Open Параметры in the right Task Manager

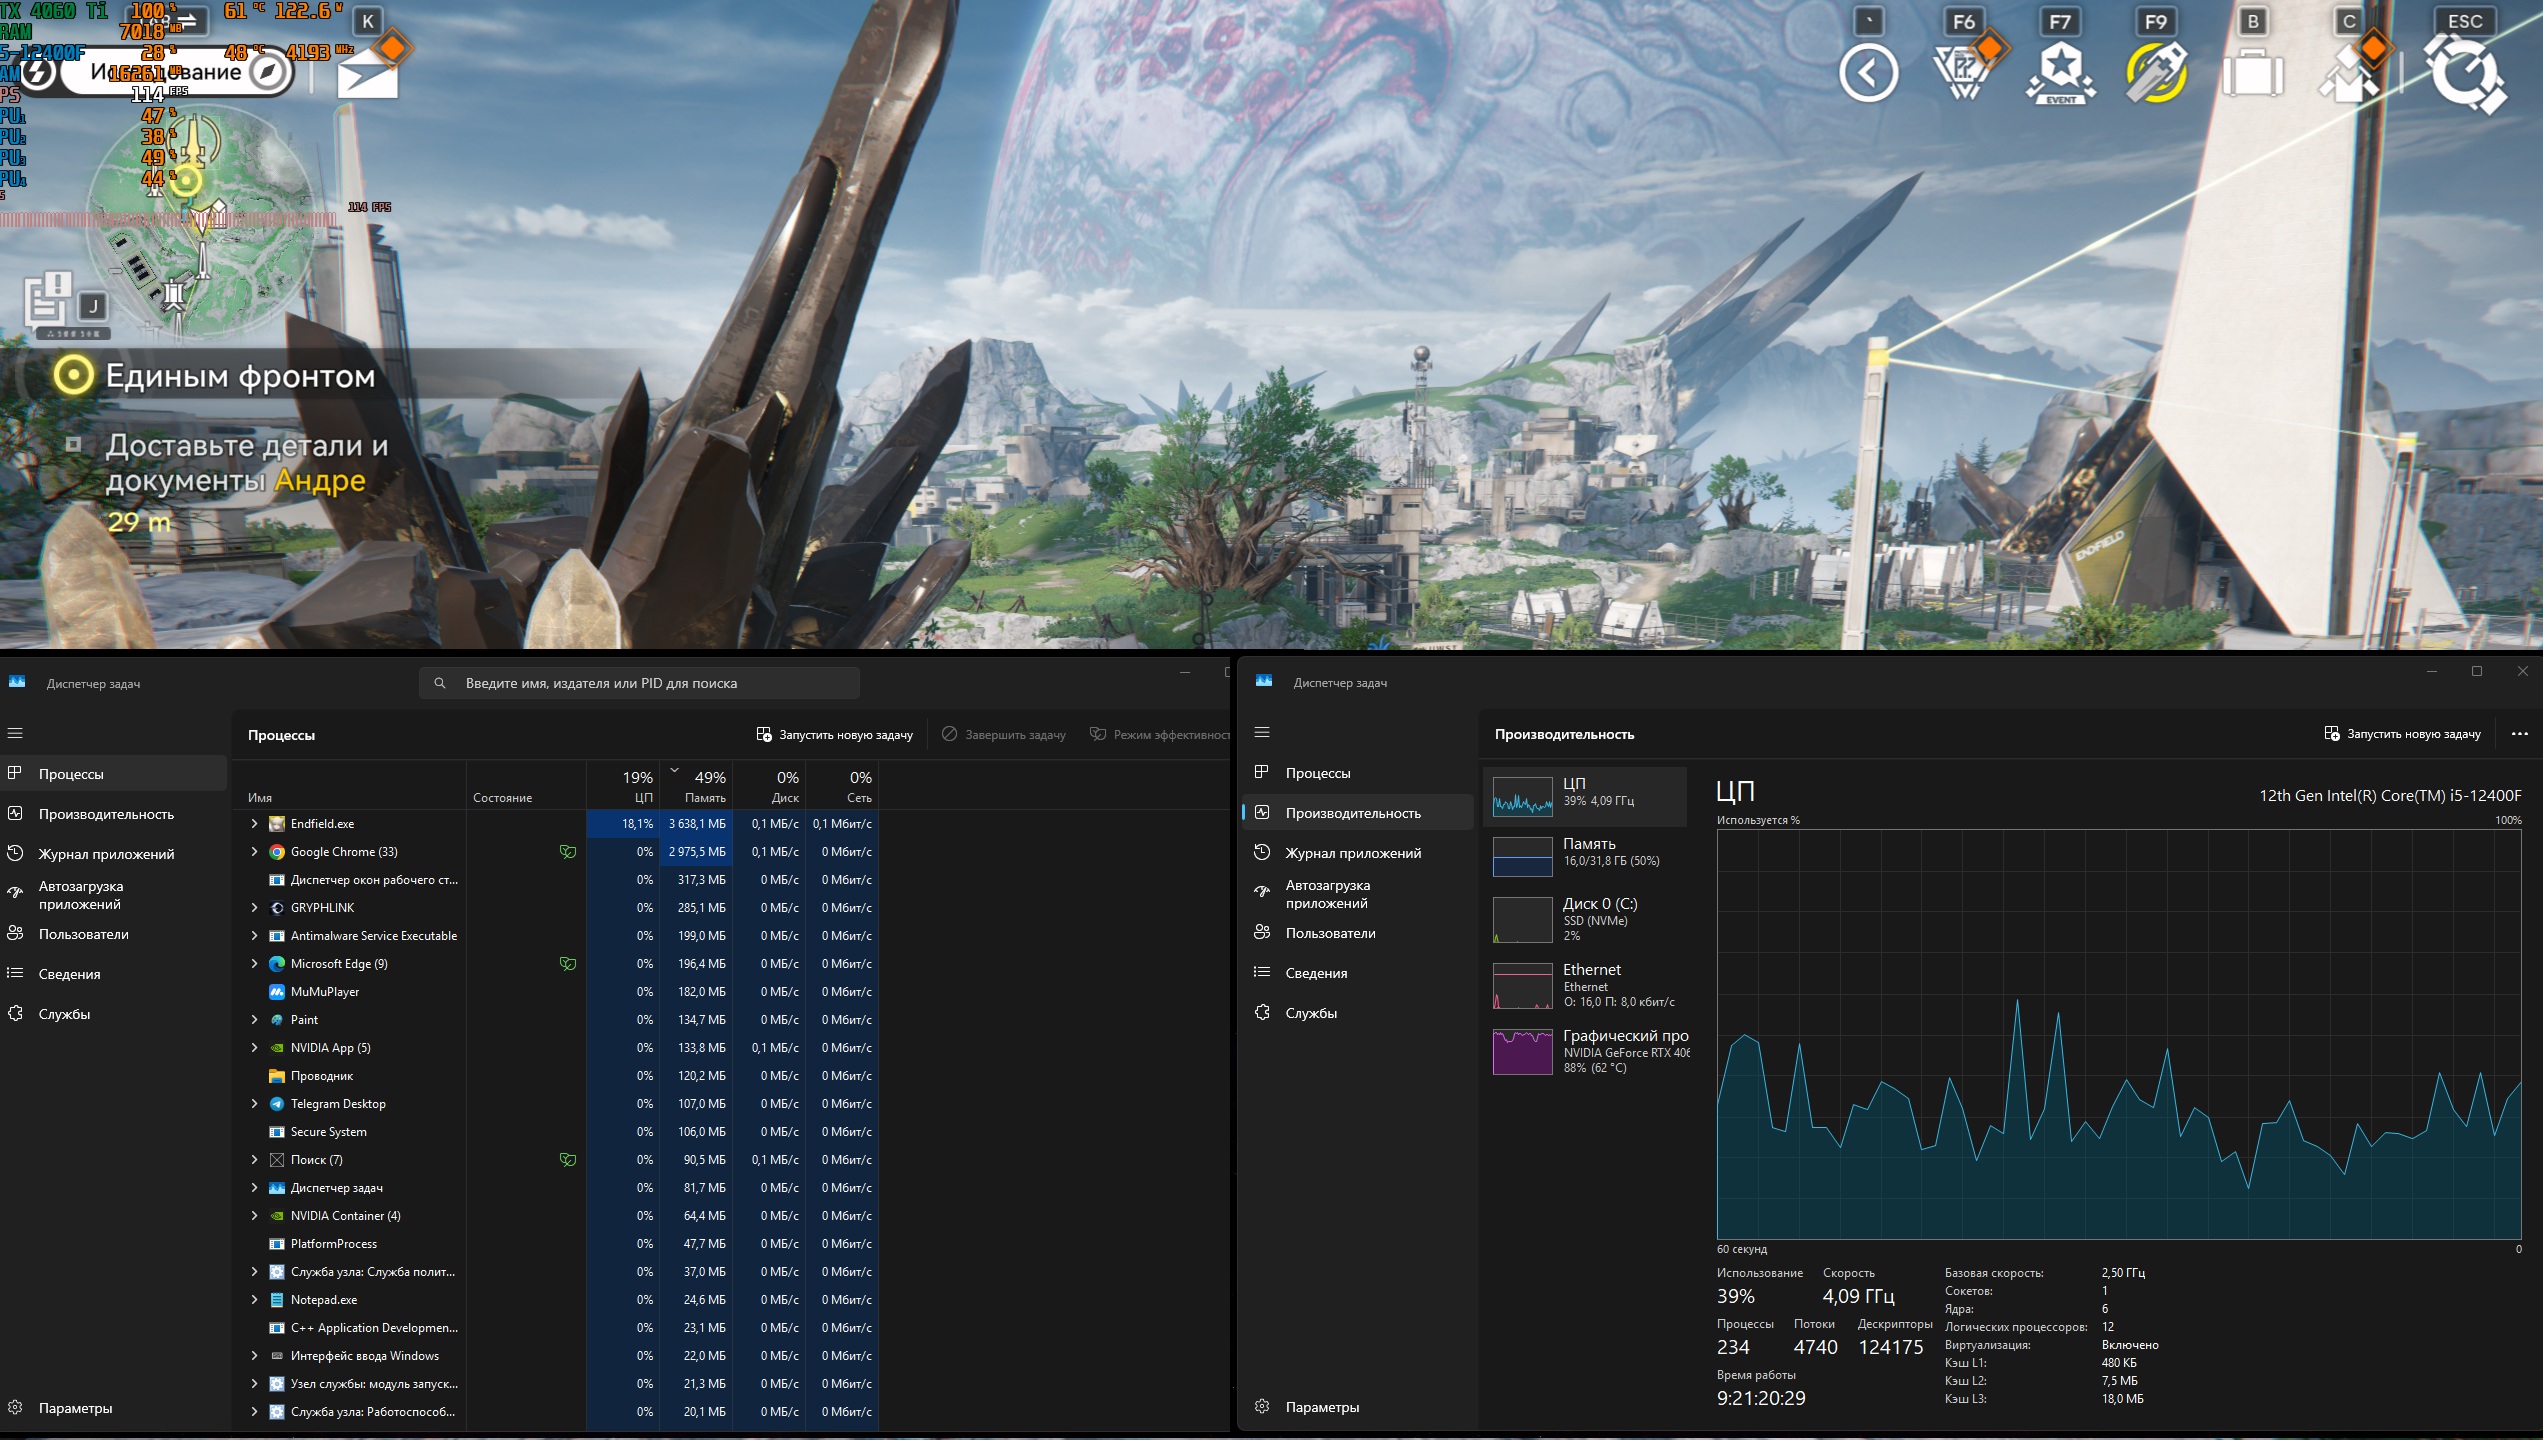point(1321,1407)
